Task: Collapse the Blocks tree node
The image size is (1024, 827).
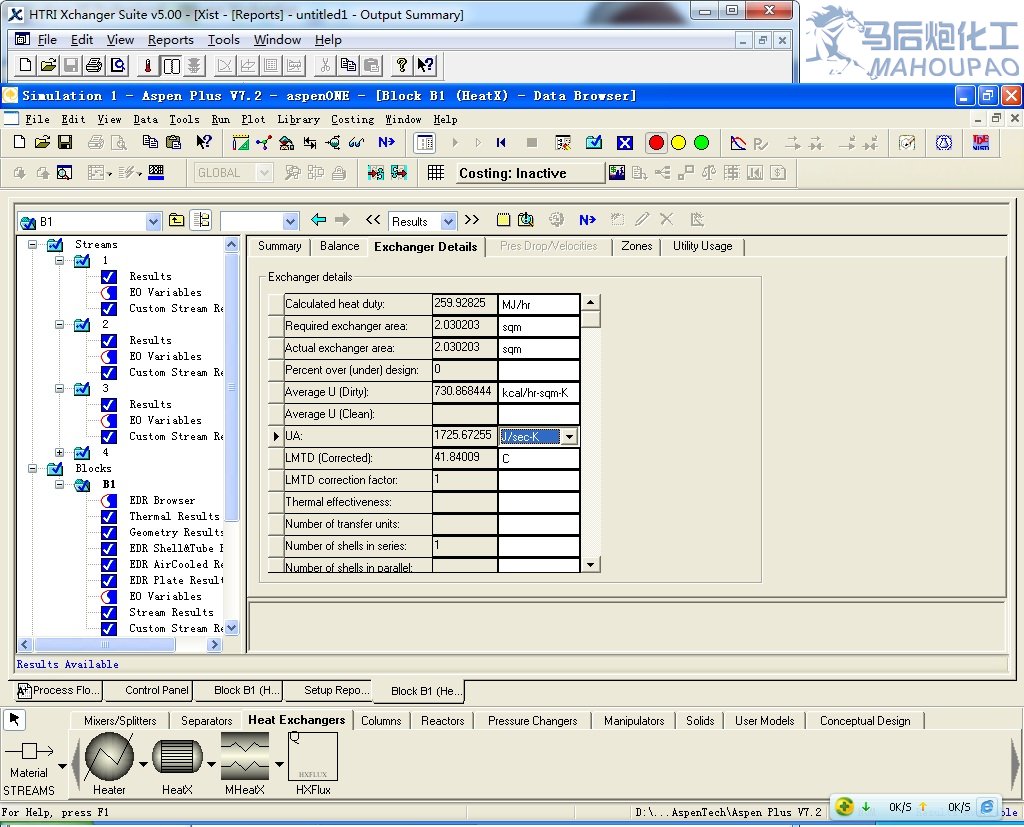Action: (x=32, y=468)
